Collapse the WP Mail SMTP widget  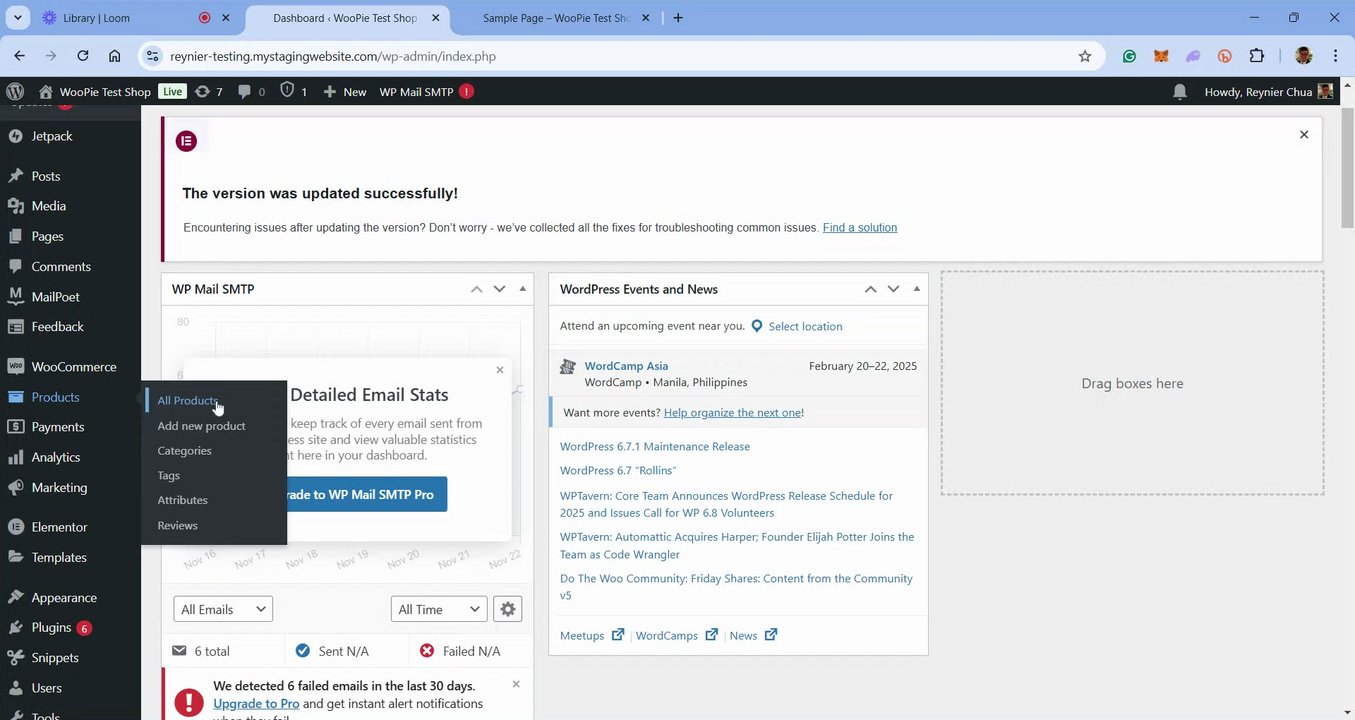tap(522, 289)
